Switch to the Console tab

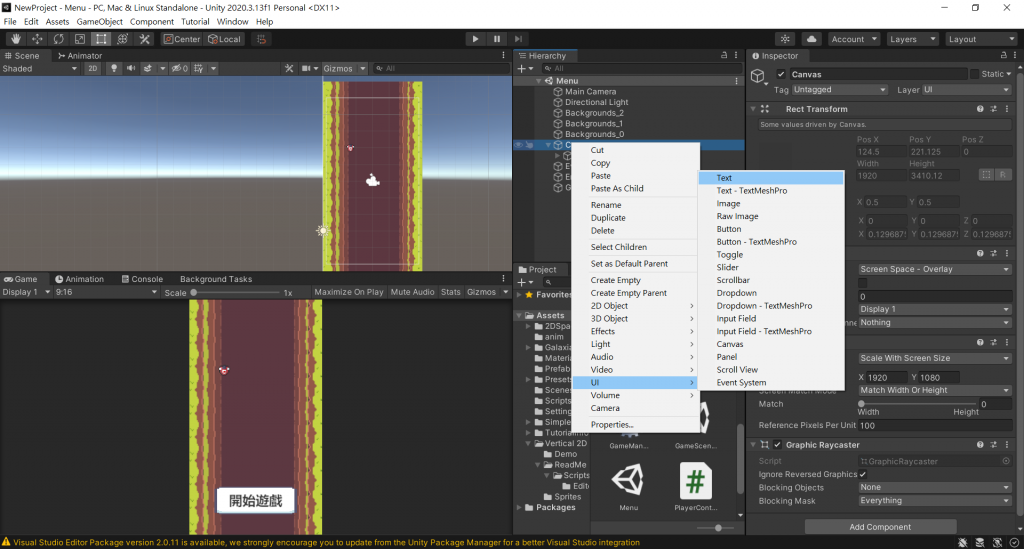pyautogui.click(x=142, y=279)
